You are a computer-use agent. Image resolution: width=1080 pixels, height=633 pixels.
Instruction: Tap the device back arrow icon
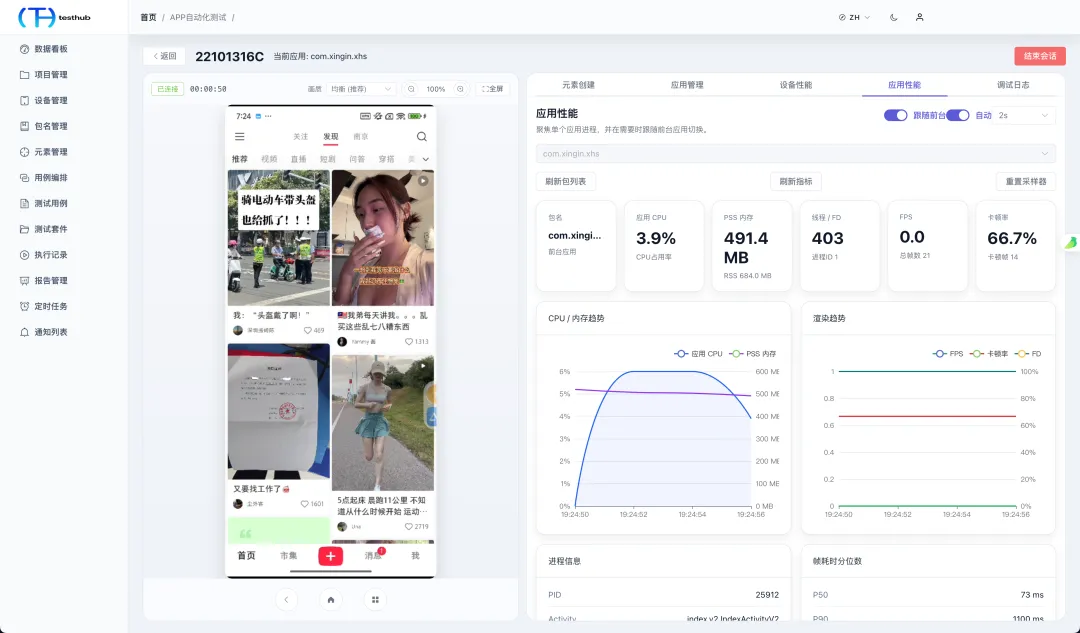coord(287,600)
